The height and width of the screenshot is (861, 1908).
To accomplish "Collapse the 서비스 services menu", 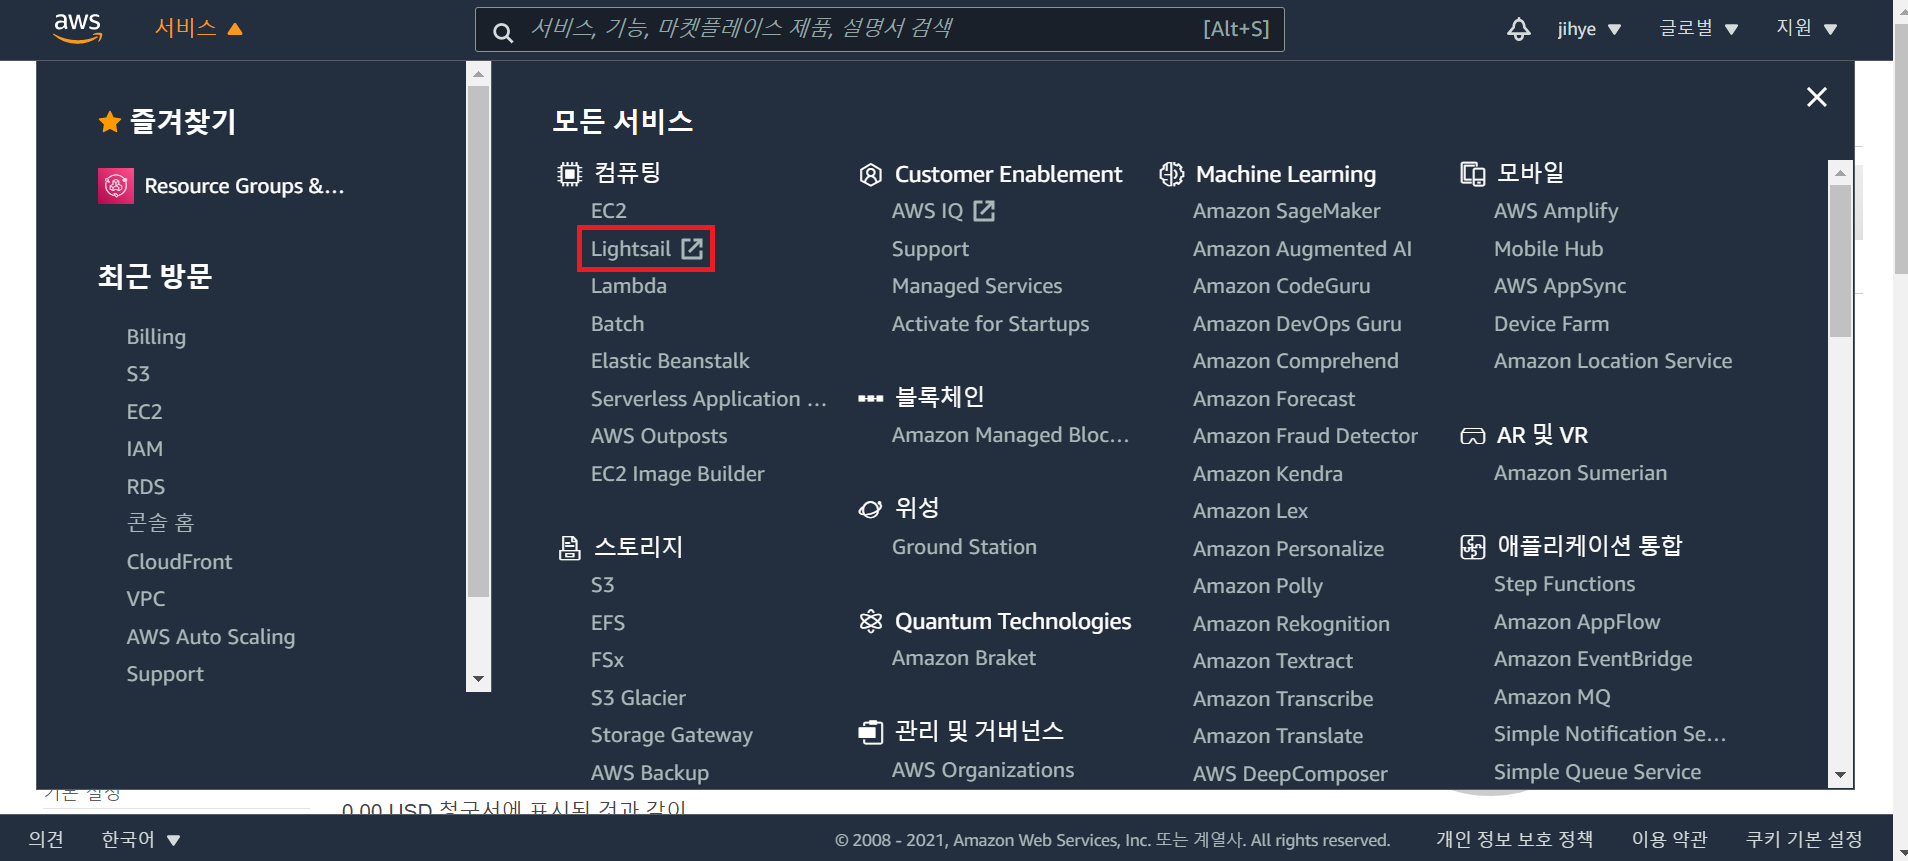I will point(198,28).
